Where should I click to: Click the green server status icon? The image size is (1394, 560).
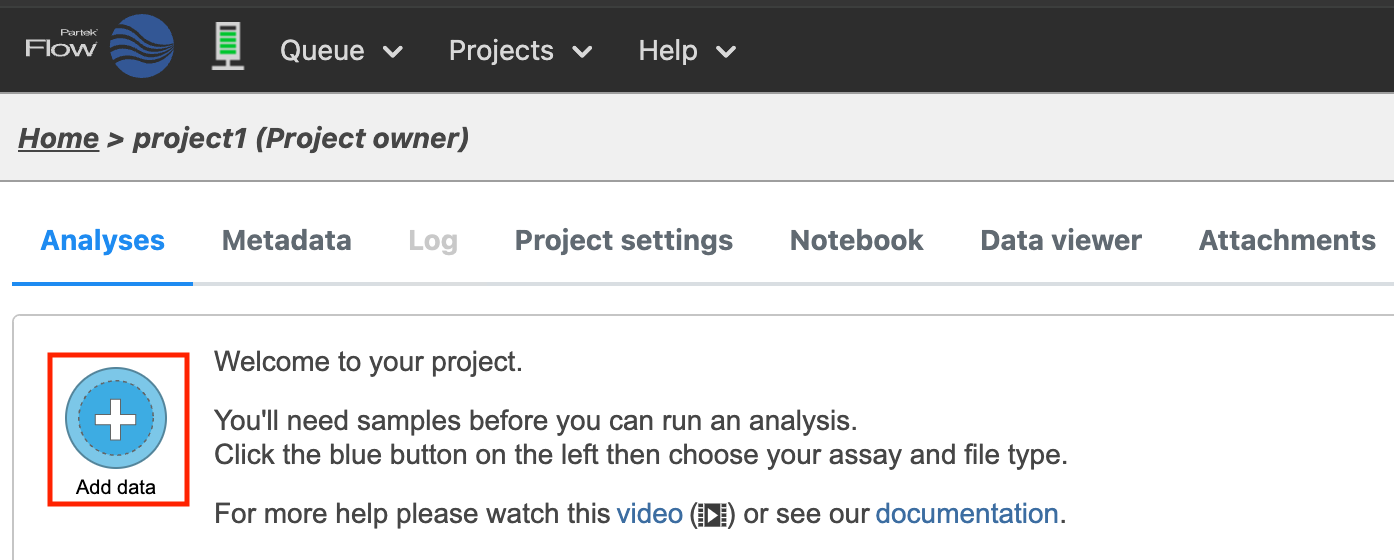pyautogui.click(x=228, y=48)
